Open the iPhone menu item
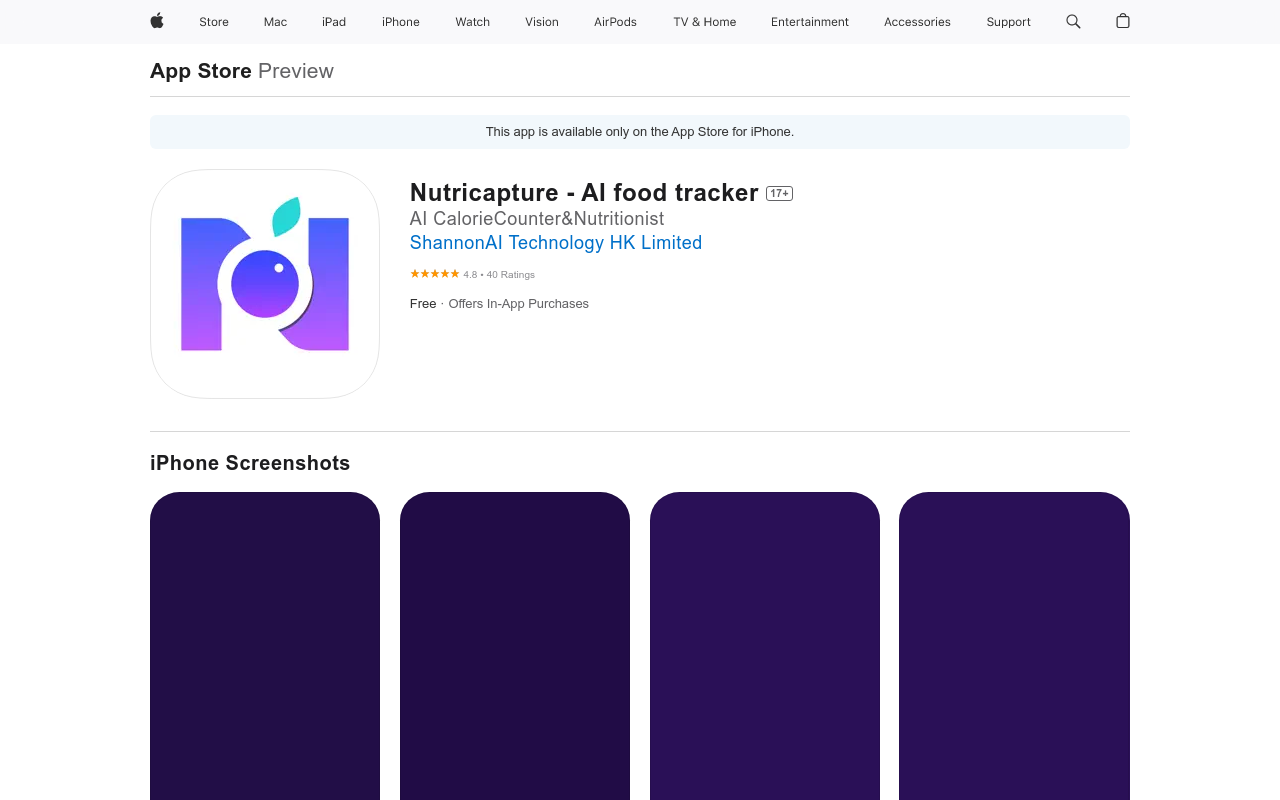1280x800 pixels. click(x=401, y=22)
